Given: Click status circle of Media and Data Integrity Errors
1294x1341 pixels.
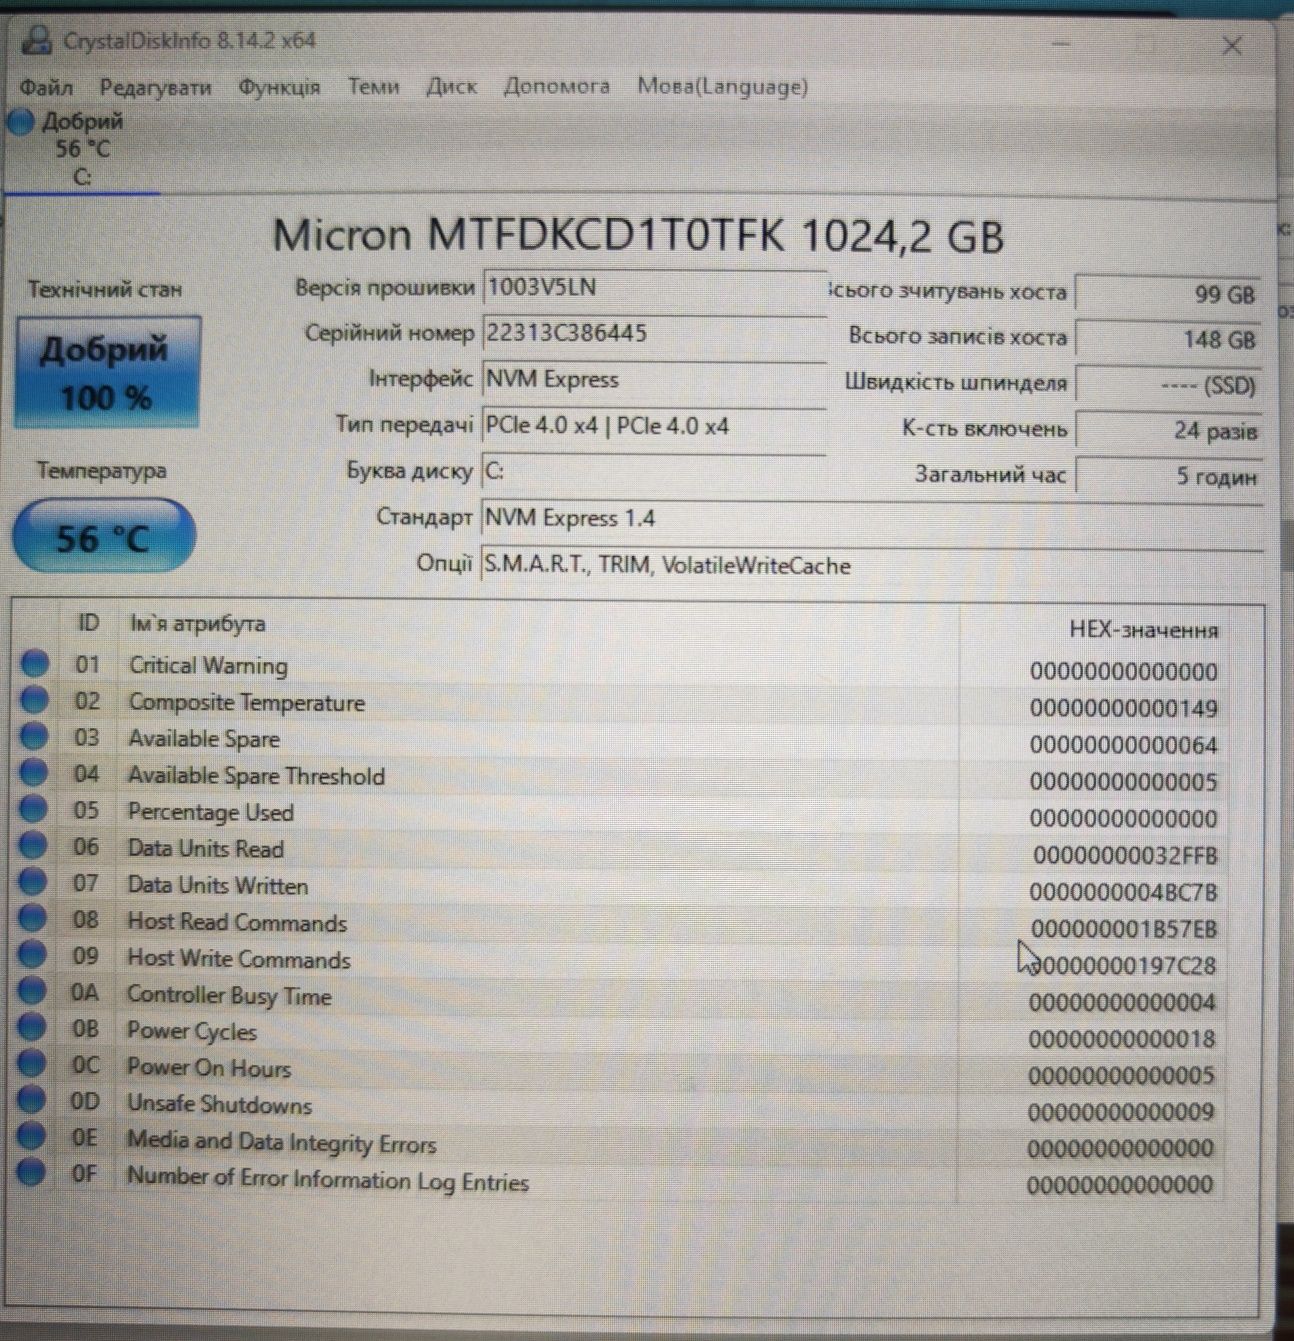Looking at the screenshot, I should pyautogui.click(x=32, y=1136).
